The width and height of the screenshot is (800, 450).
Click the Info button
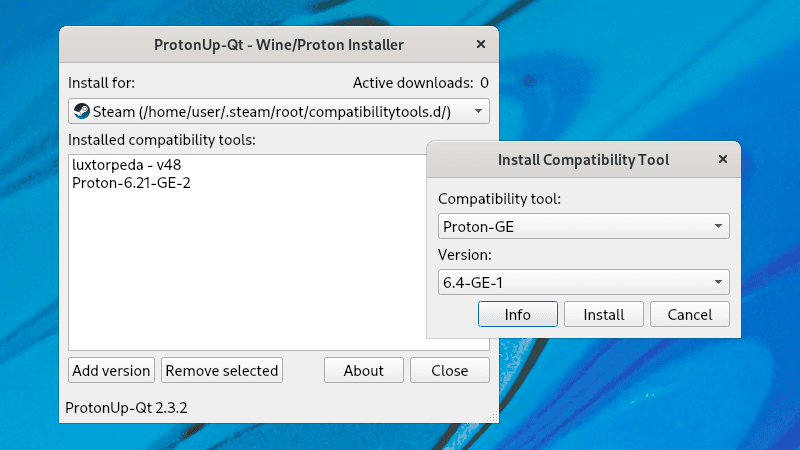pos(517,314)
